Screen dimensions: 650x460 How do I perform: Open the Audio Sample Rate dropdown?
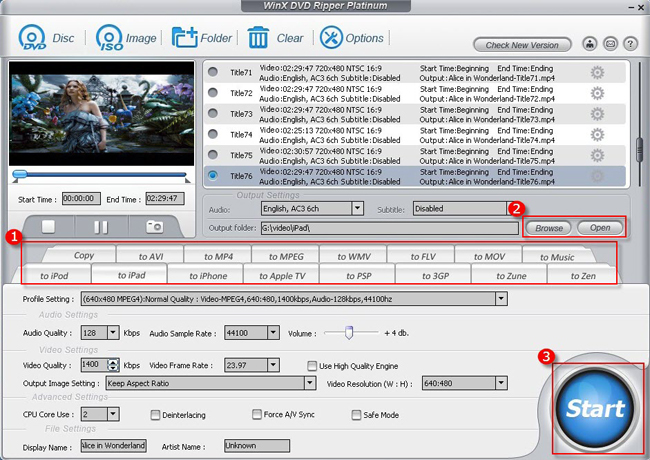[273, 332]
